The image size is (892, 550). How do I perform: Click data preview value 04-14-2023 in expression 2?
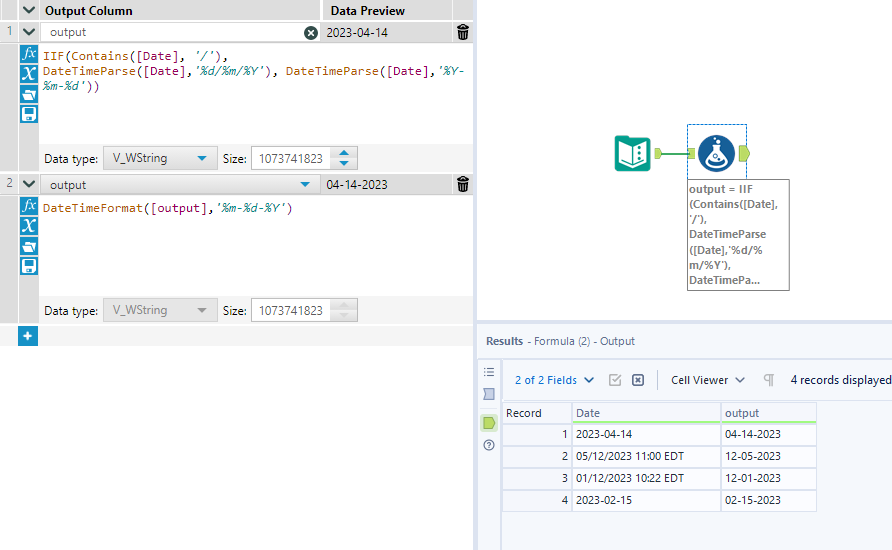point(357,184)
